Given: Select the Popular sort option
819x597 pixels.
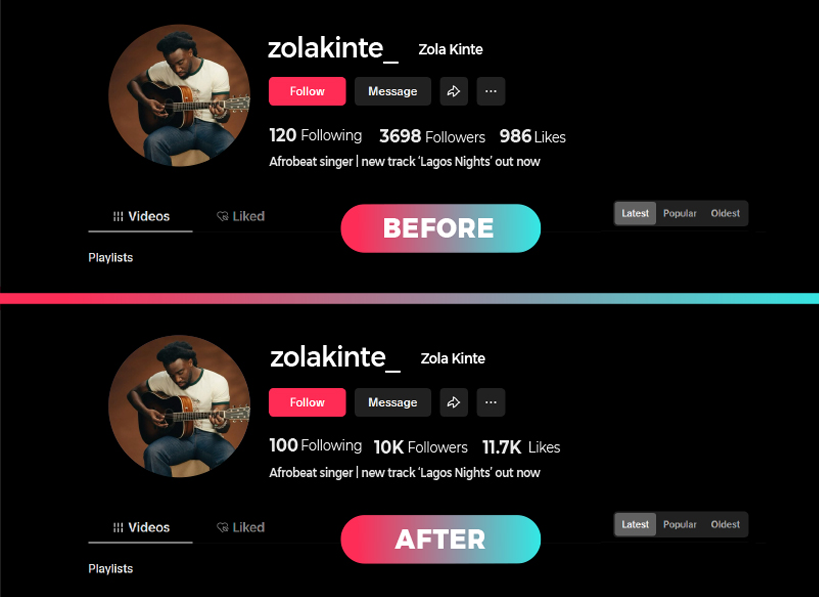Looking at the screenshot, I should (x=680, y=213).
